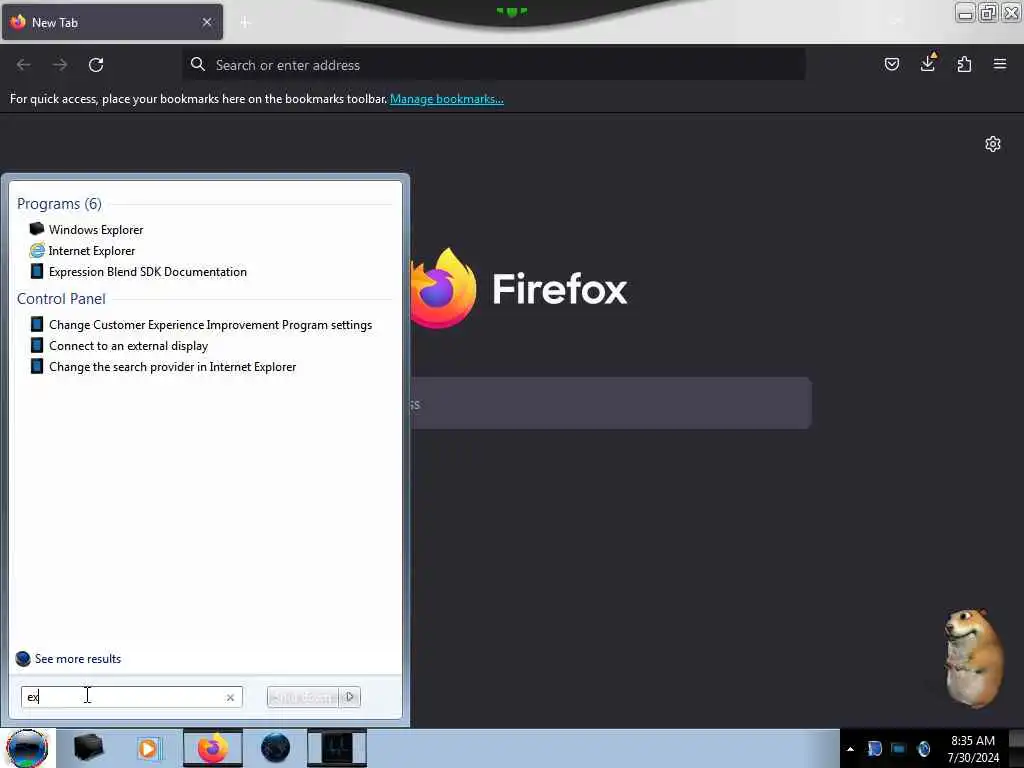The image size is (1024, 768).
Task: Click the magnifier in the address bar
Action: 197,64
